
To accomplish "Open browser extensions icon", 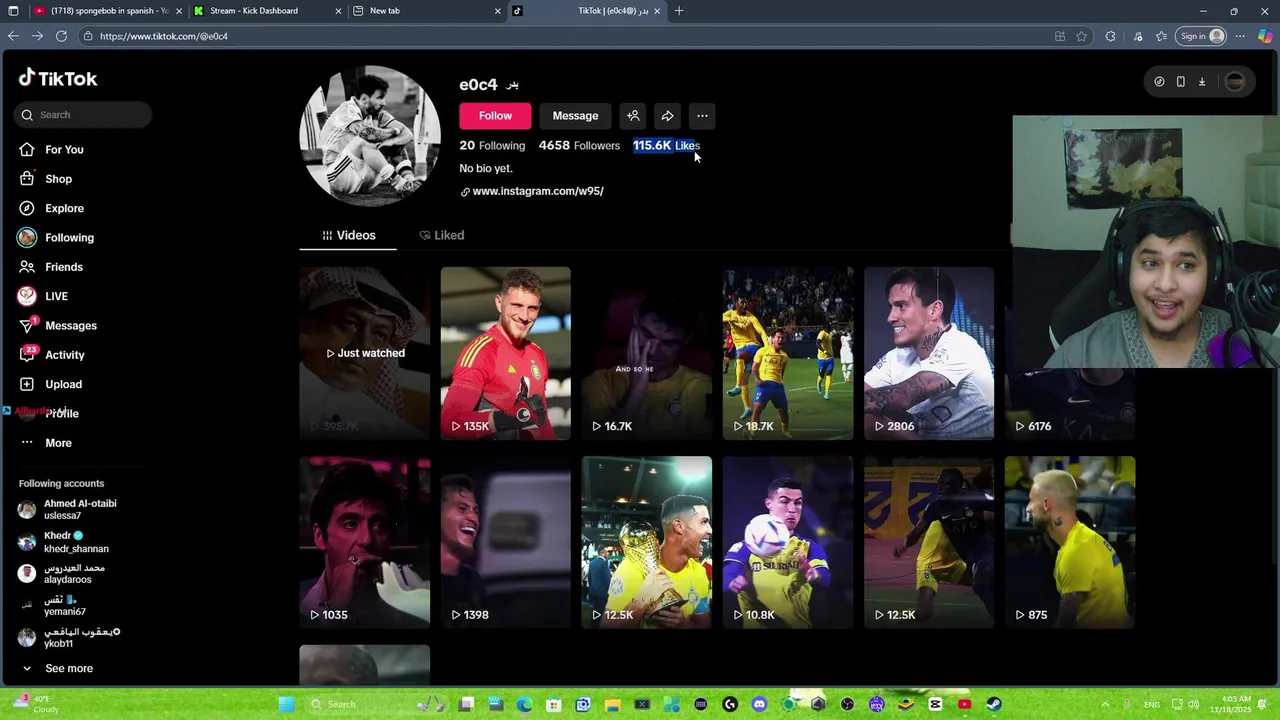I will 1110,36.
